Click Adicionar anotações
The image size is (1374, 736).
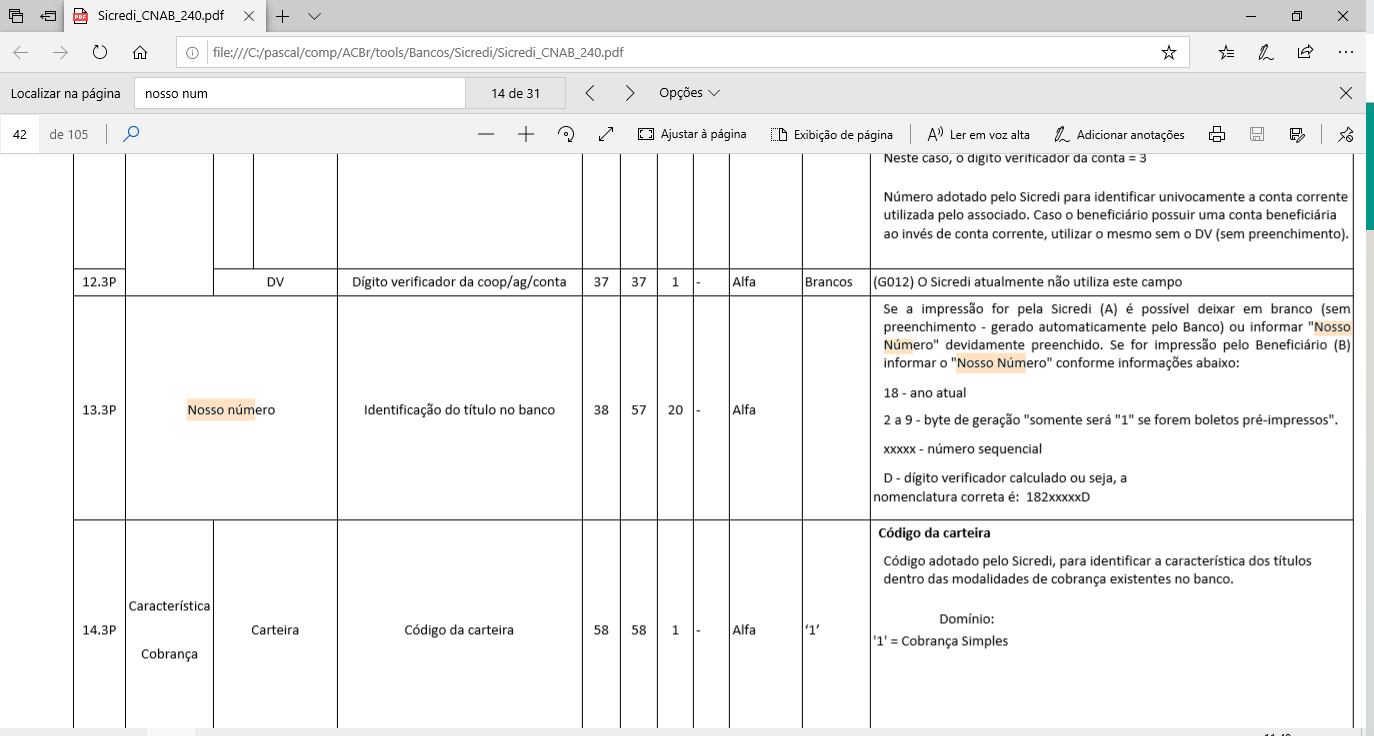point(1120,134)
